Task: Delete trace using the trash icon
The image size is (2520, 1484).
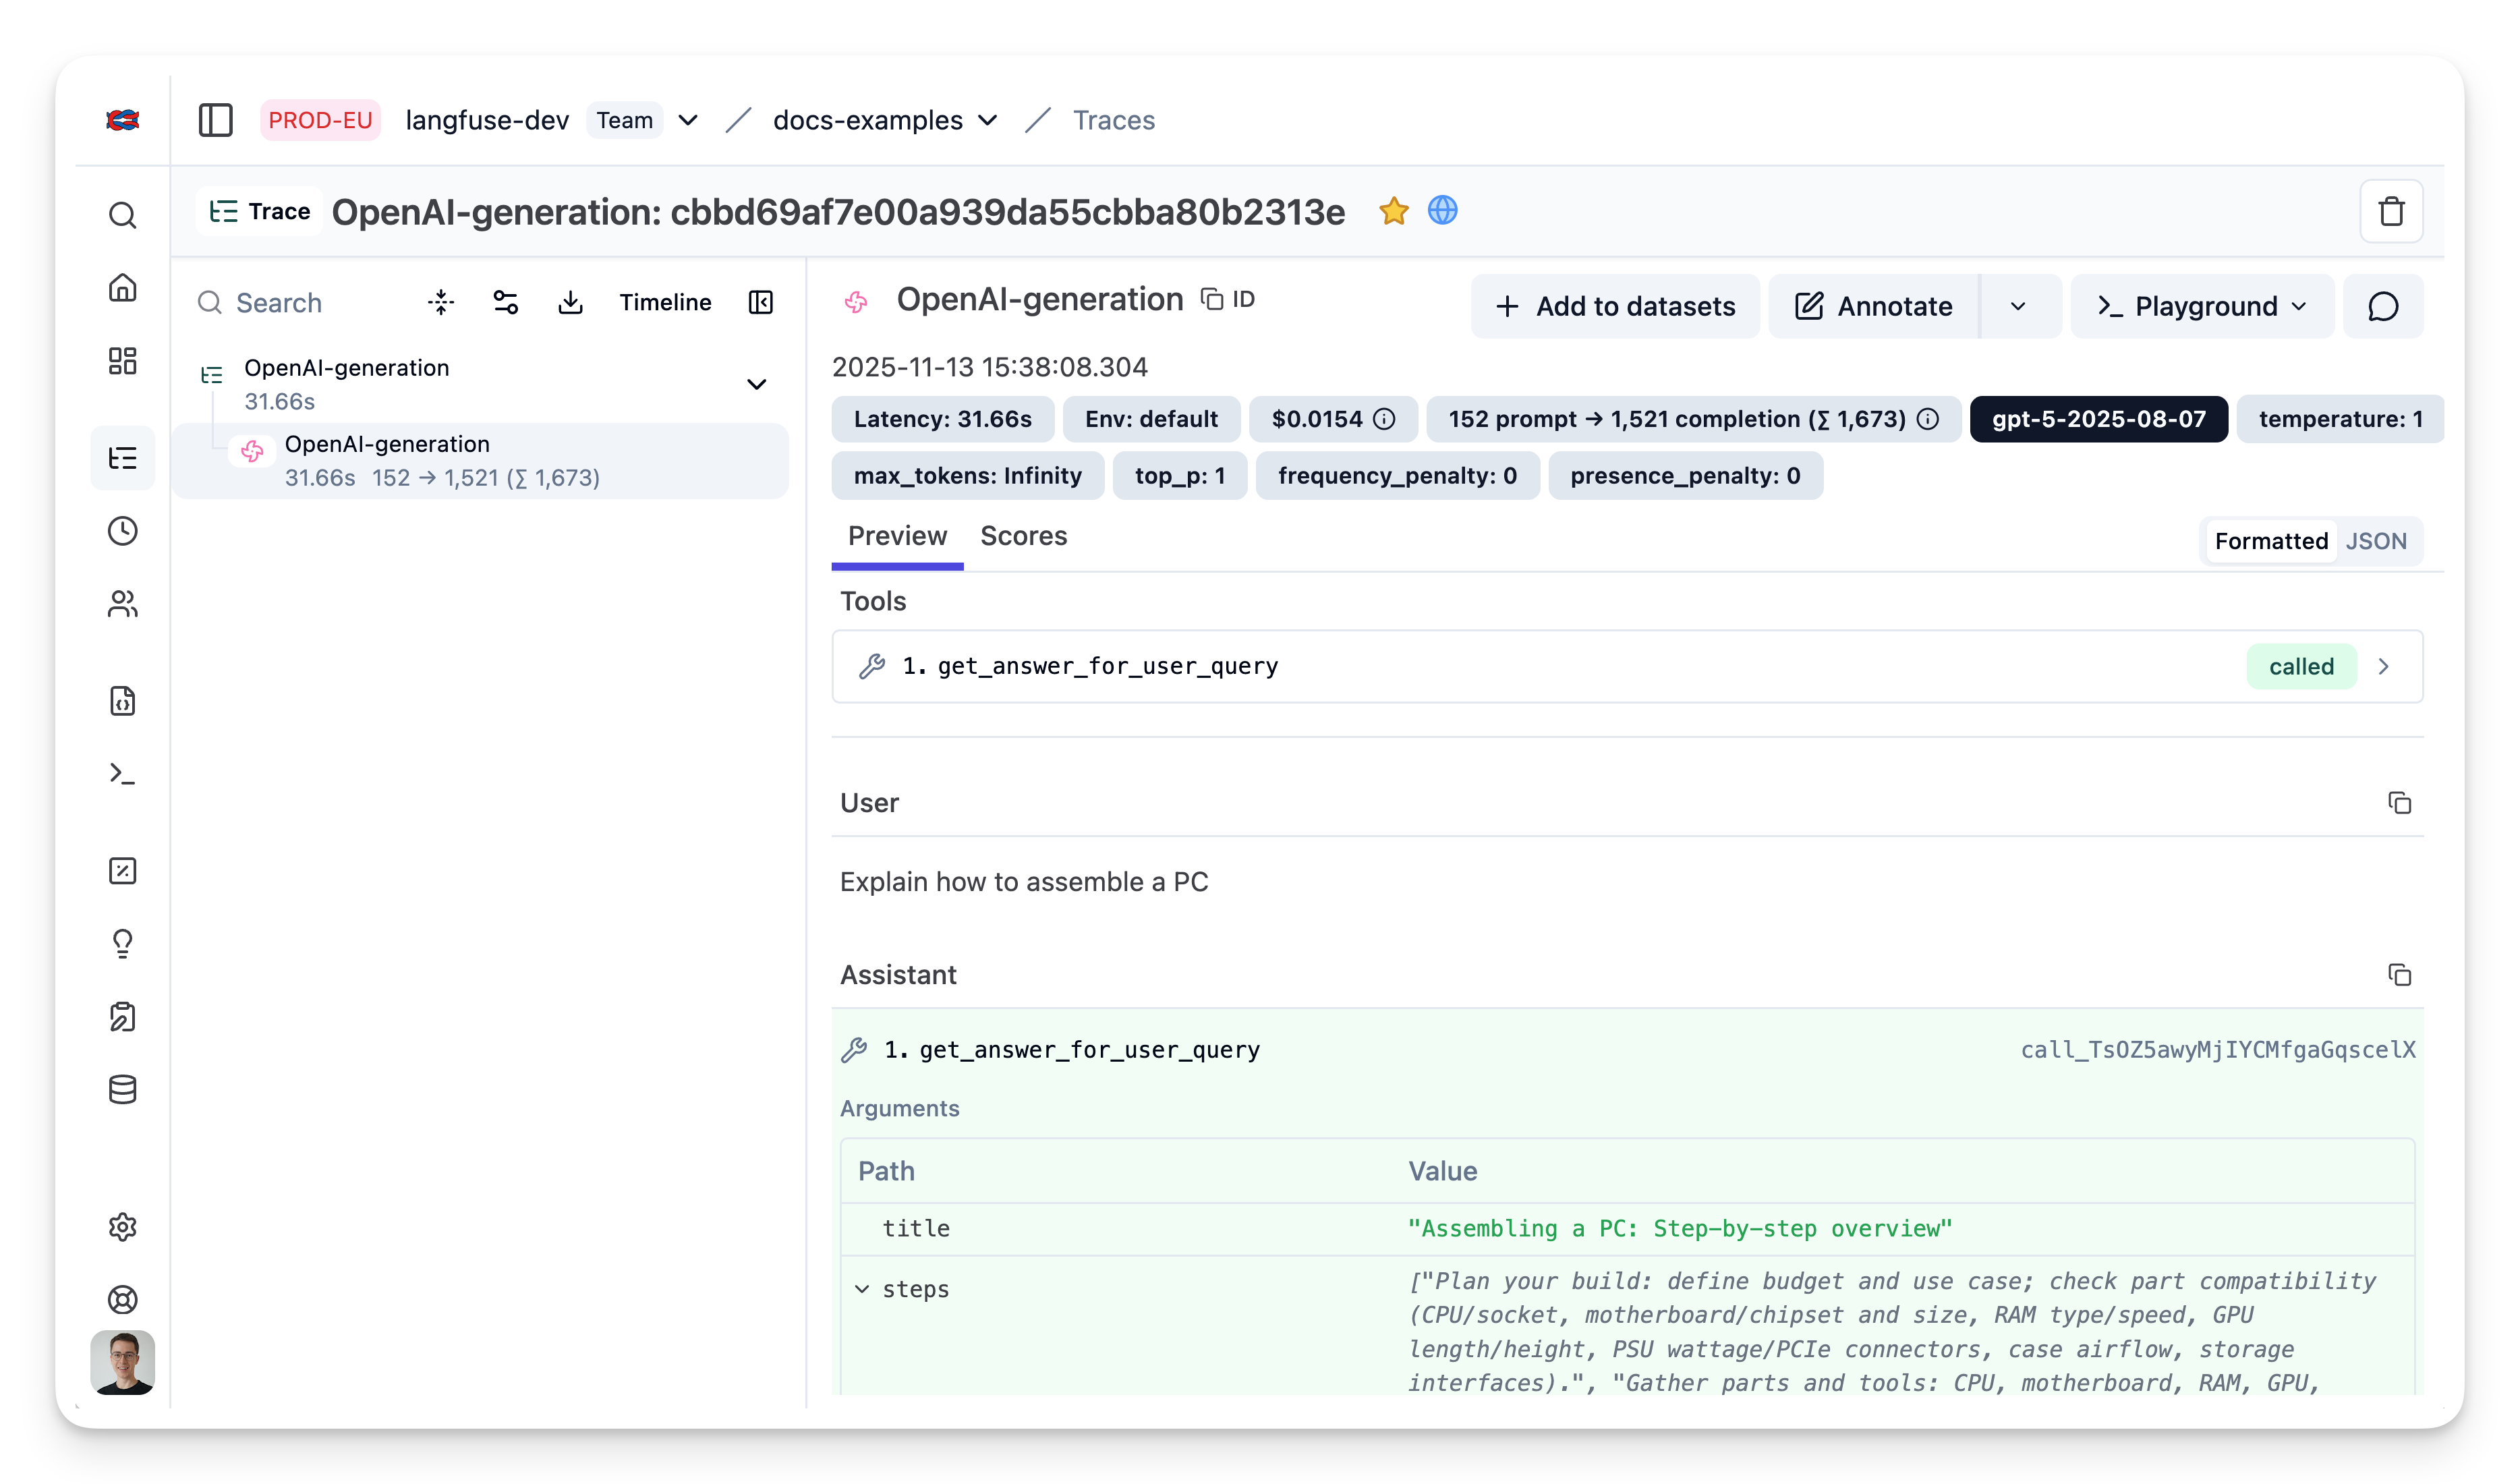Action: click(x=2391, y=212)
